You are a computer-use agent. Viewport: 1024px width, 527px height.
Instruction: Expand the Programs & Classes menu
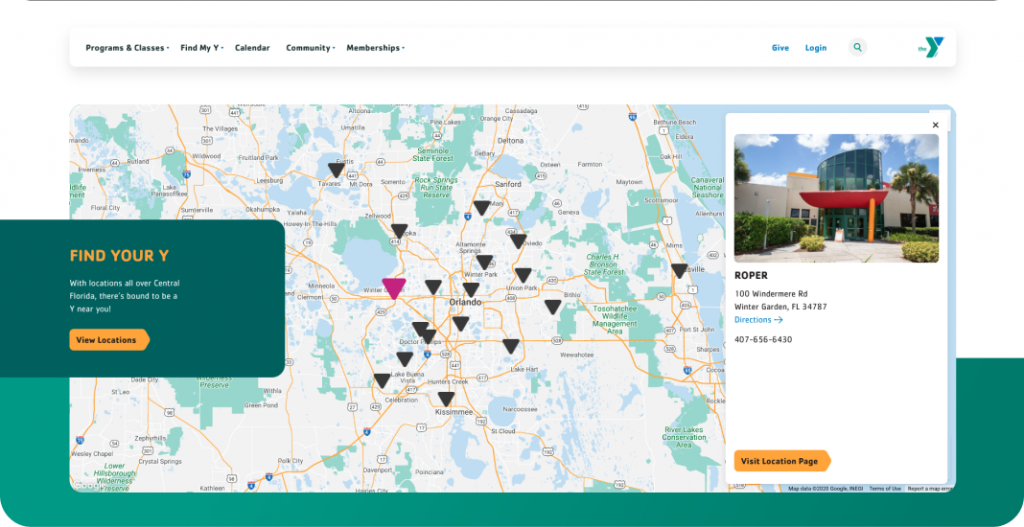pos(127,48)
